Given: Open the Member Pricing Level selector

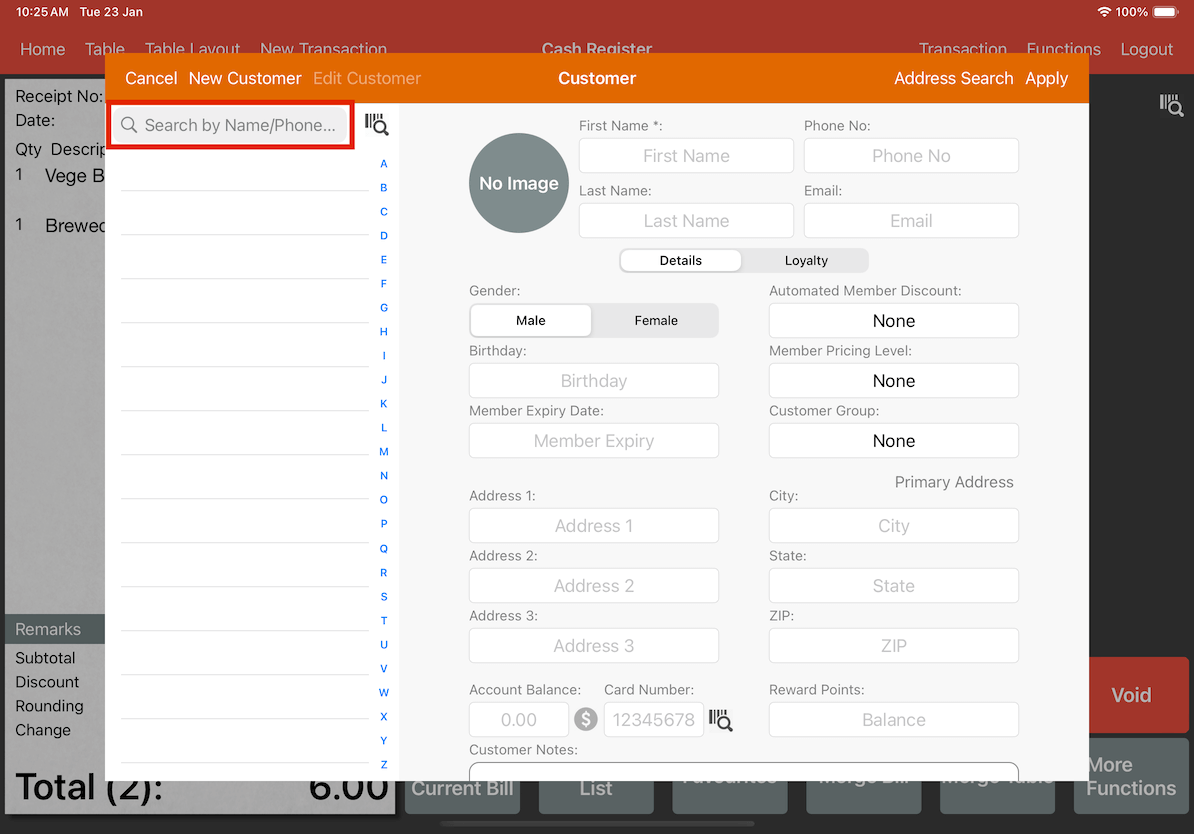Looking at the screenshot, I should (x=893, y=380).
